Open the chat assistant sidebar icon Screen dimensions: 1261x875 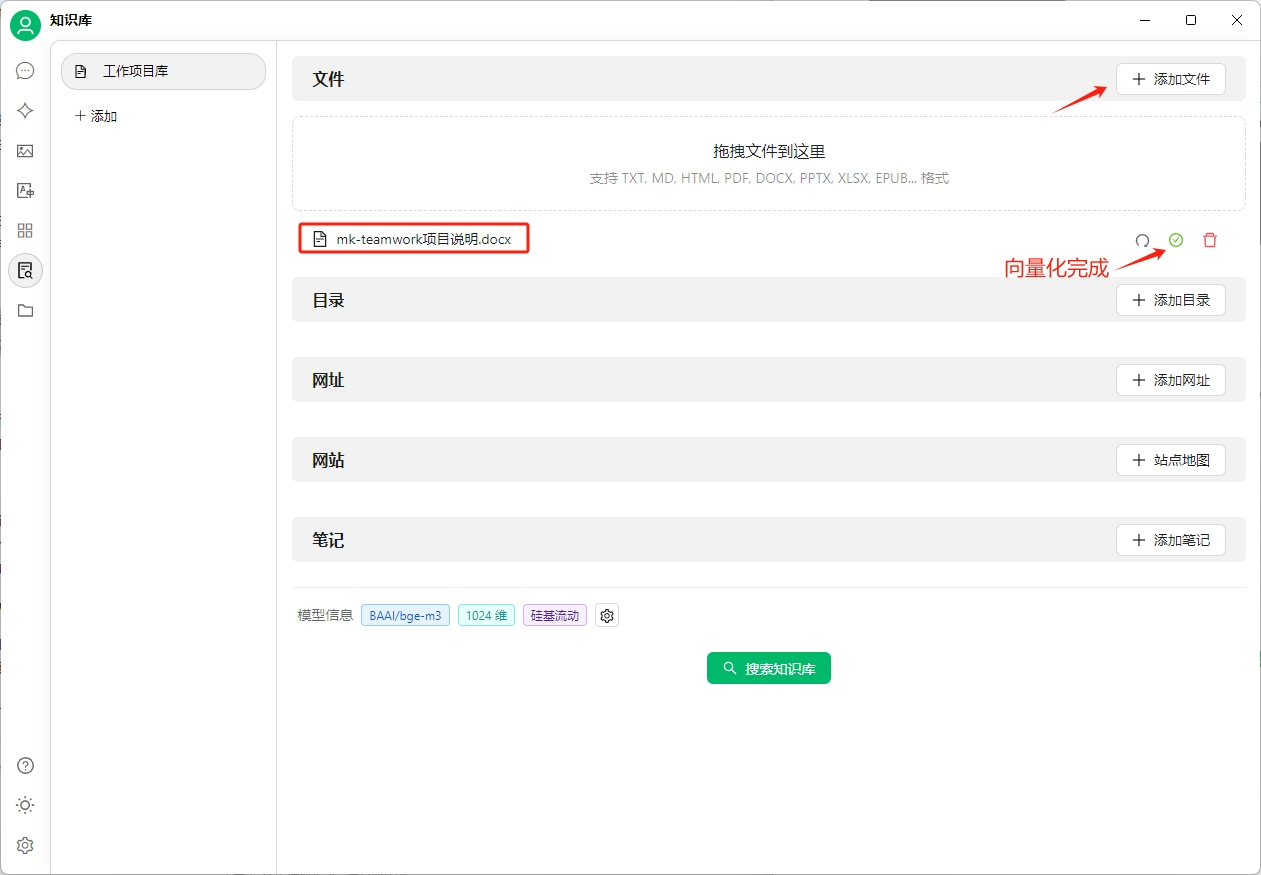point(25,71)
